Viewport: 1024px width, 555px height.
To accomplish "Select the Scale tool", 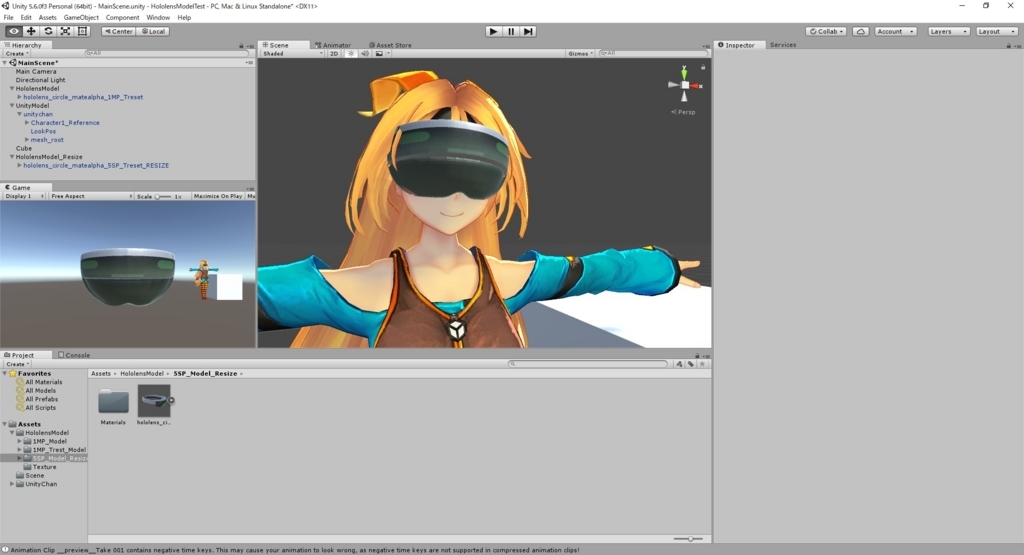I will [x=65, y=31].
